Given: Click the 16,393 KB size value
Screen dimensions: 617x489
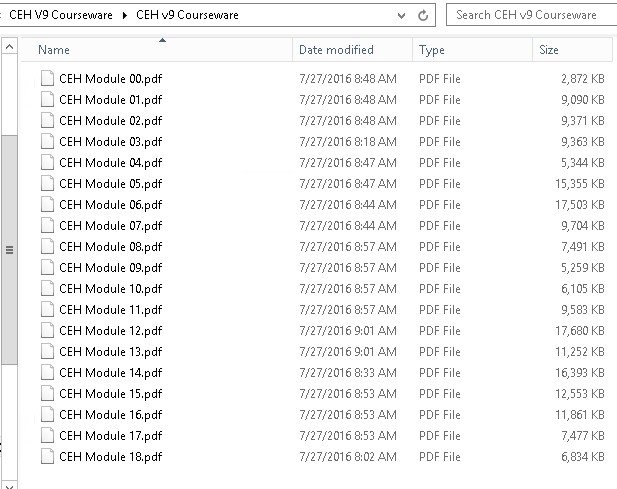Looking at the screenshot, I should (x=580, y=373).
